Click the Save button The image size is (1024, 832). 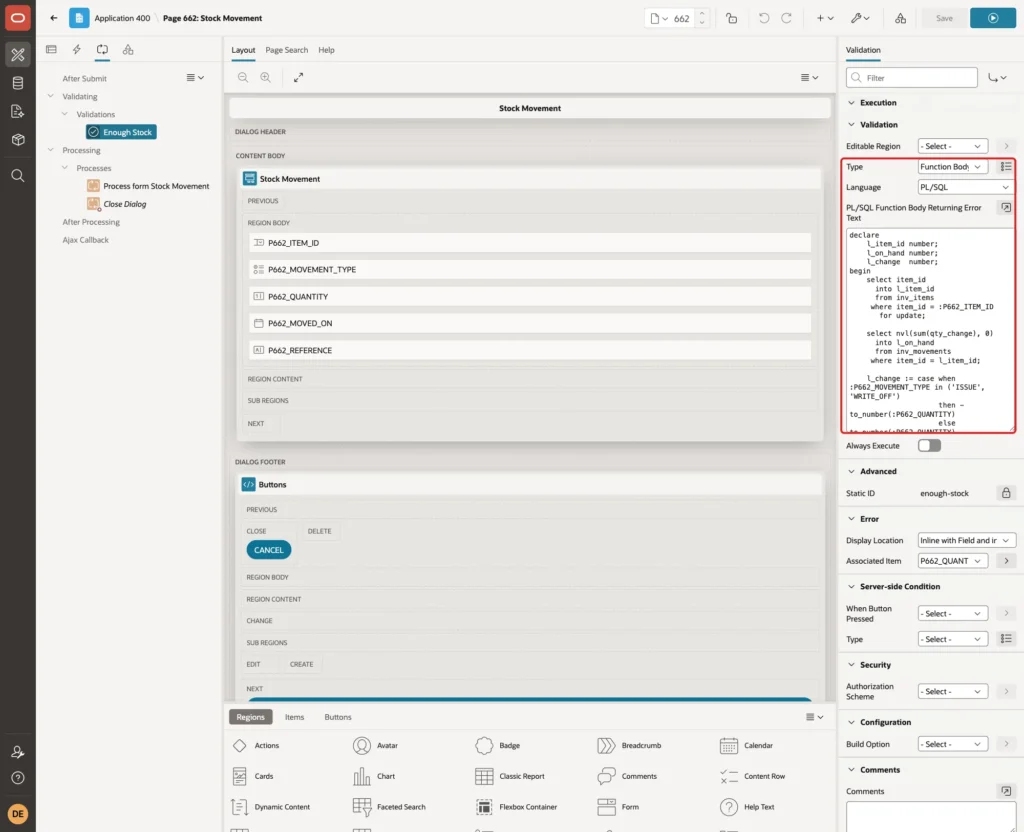tap(944, 18)
